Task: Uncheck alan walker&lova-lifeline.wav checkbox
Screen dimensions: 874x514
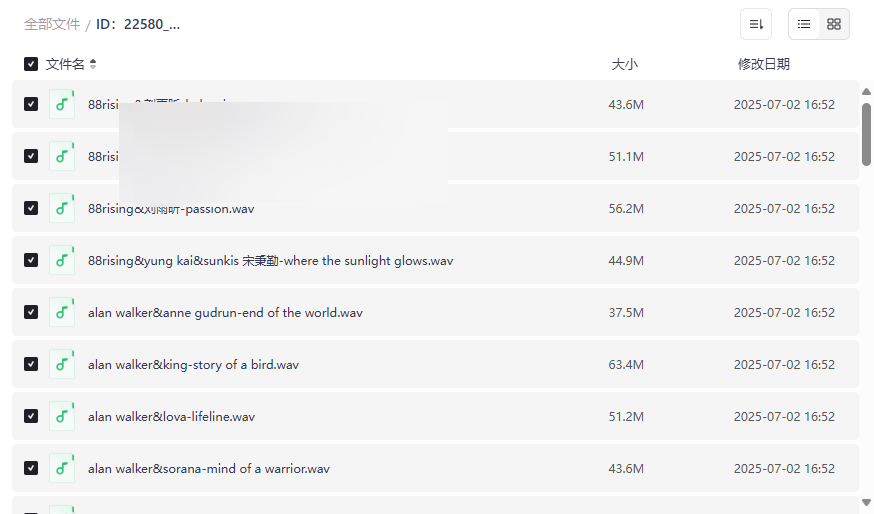Action: pyautogui.click(x=31, y=416)
